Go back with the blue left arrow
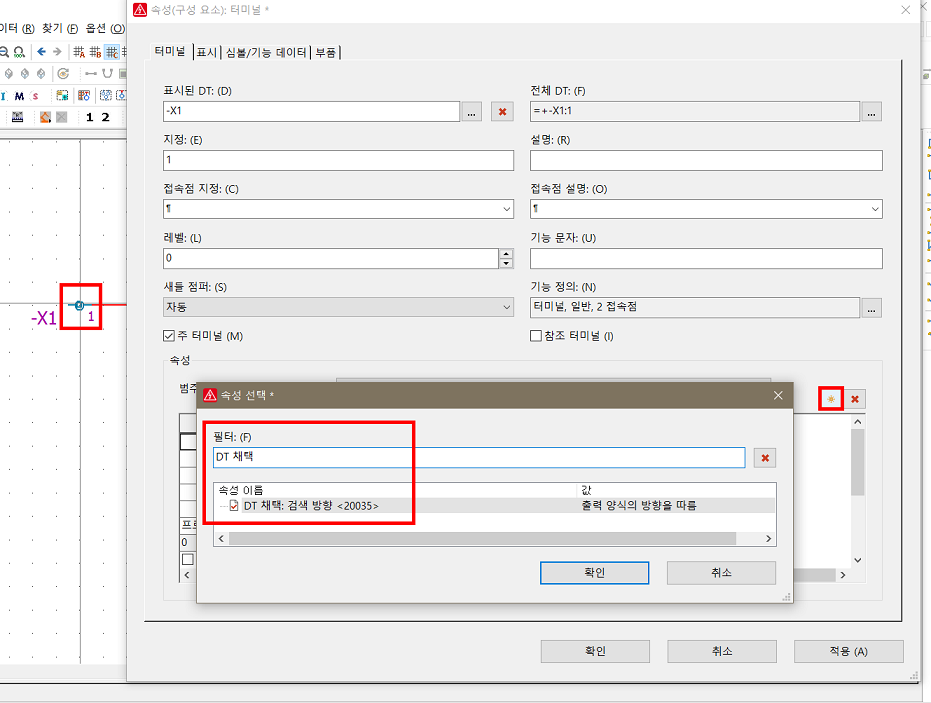This screenshot has width=931, height=703. tap(41, 52)
